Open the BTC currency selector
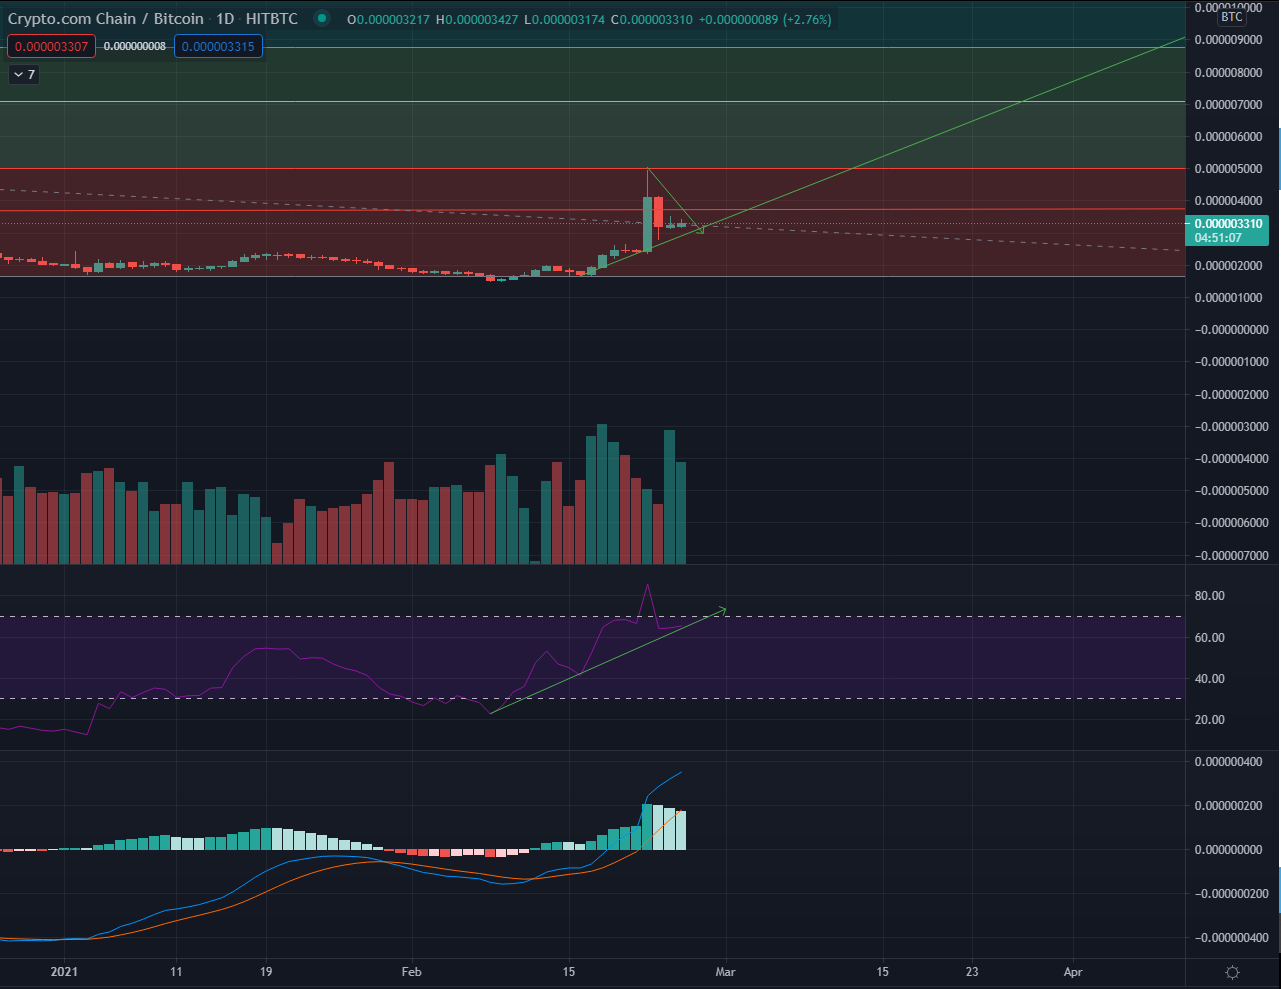Image resolution: width=1281 pixels, height=989 pixels. pyautogui.click(x=1232, y=17)
